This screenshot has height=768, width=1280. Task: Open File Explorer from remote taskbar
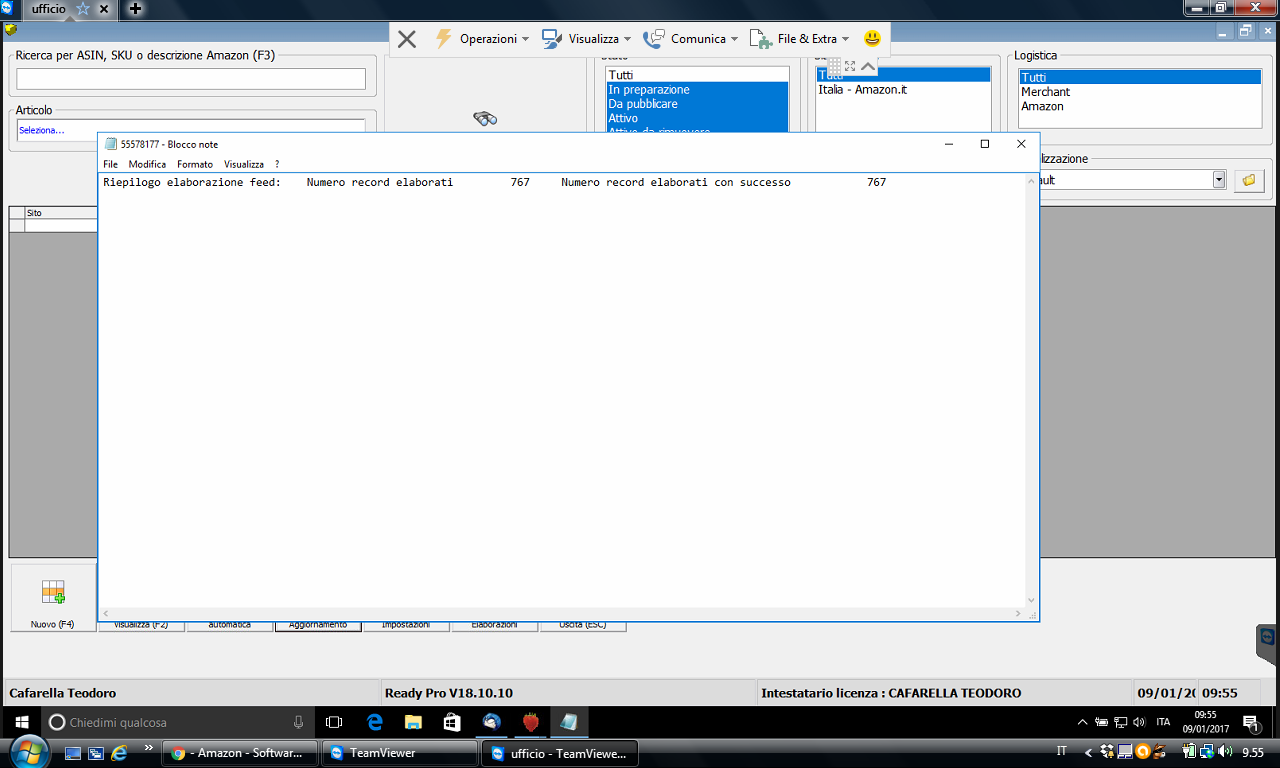(413, 722)
